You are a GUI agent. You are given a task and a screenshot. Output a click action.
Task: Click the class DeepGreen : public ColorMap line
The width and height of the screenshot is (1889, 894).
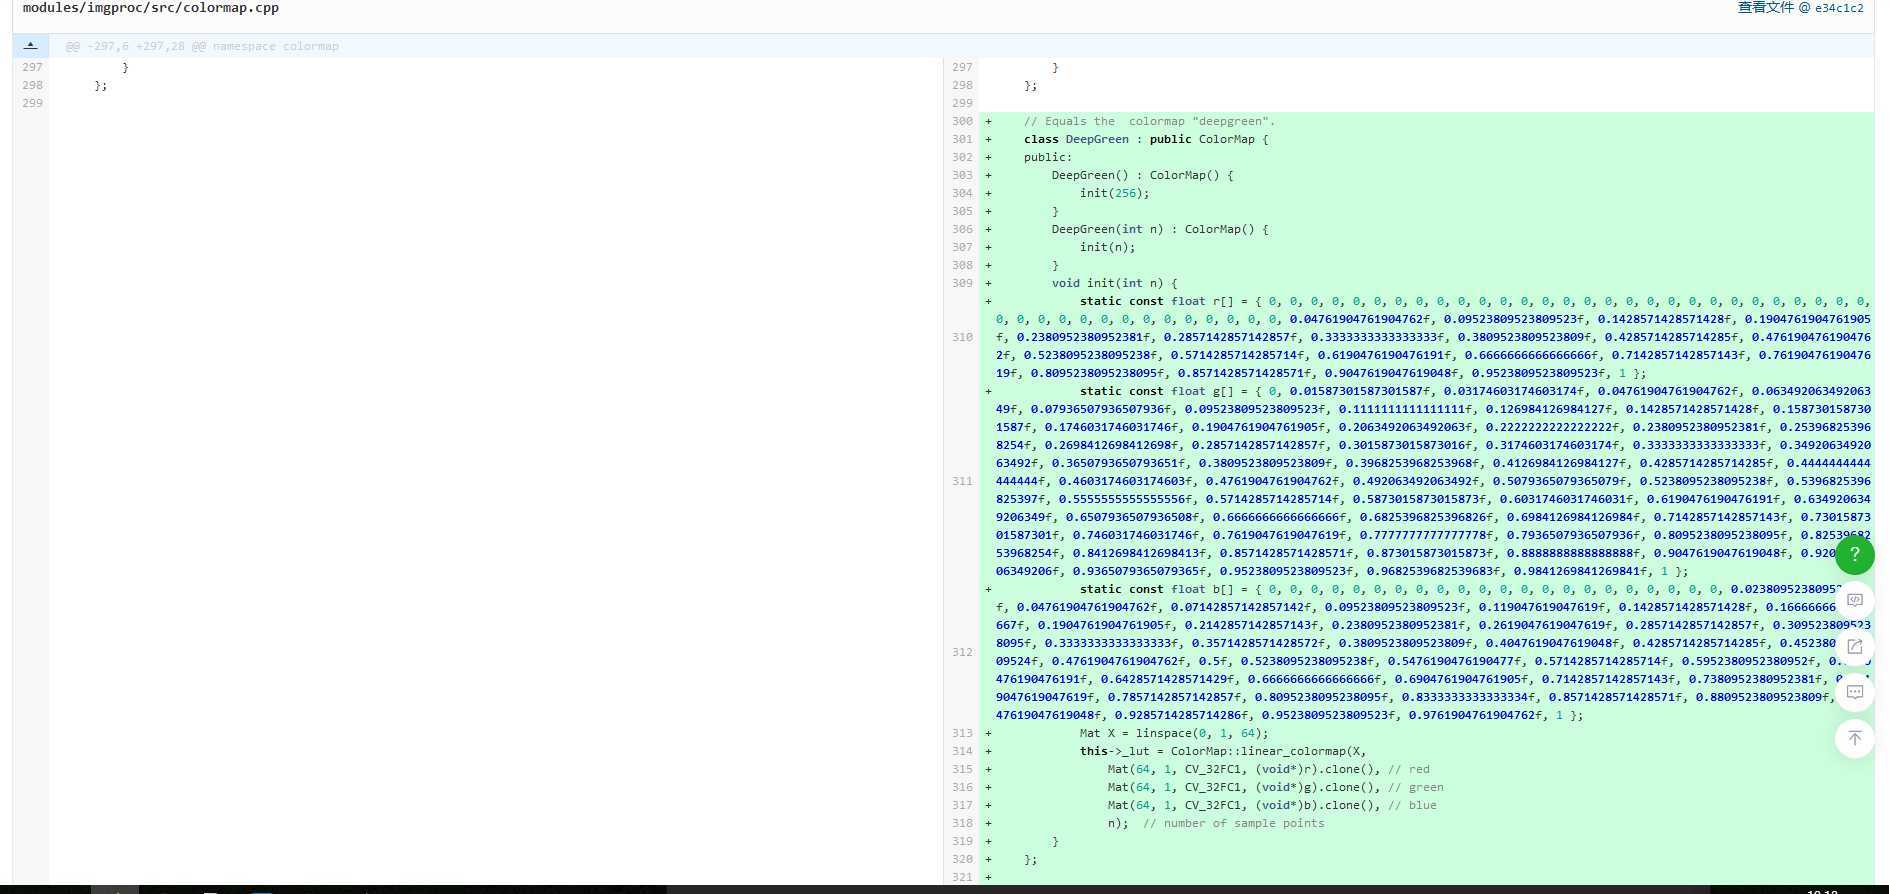1146,139
